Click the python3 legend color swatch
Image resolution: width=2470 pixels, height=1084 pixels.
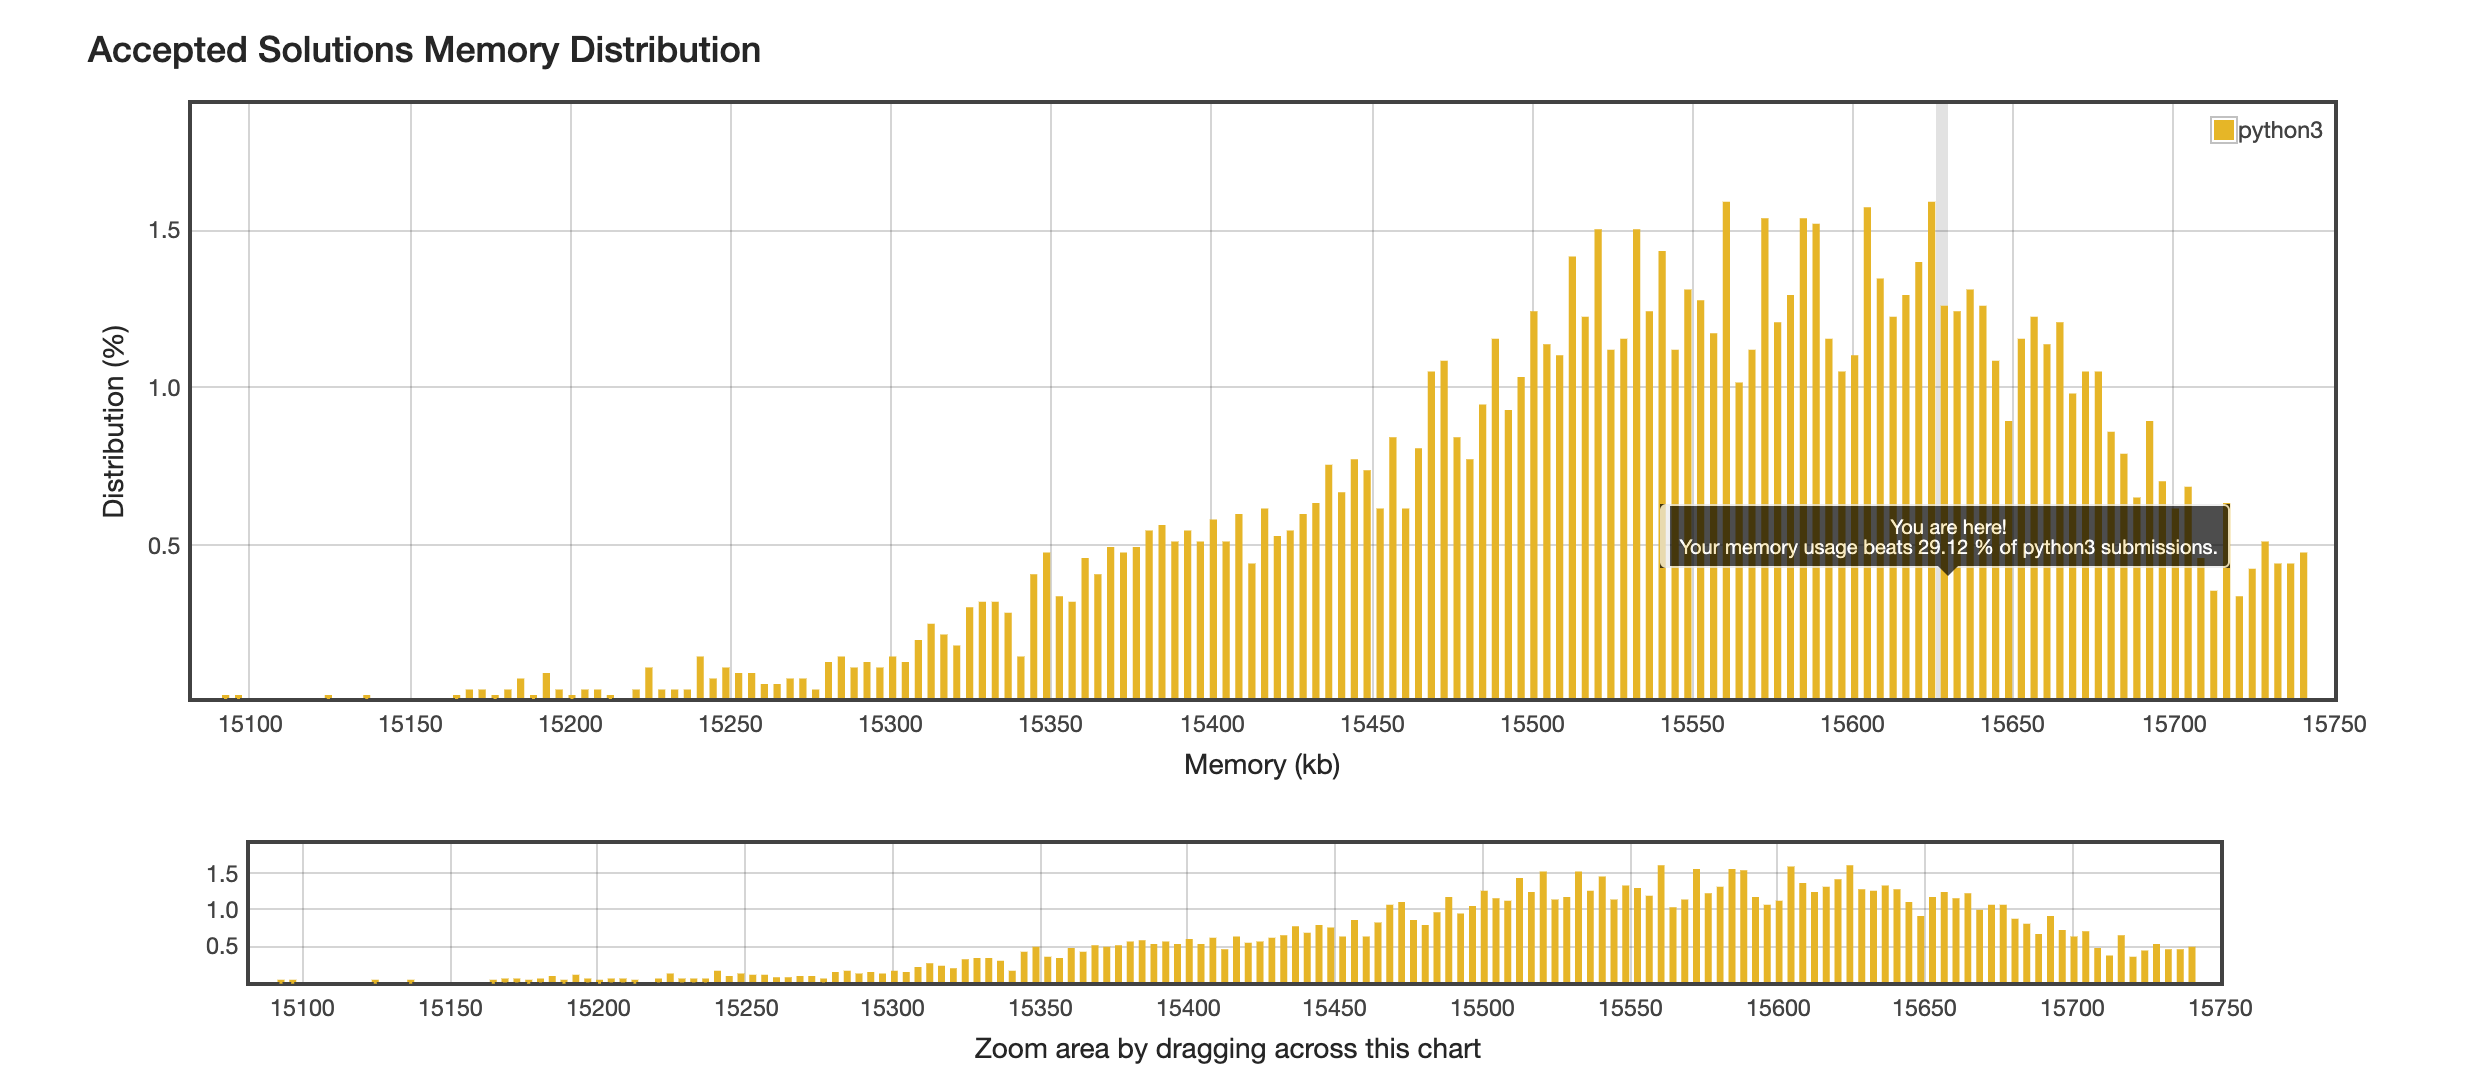(2223, 131)
